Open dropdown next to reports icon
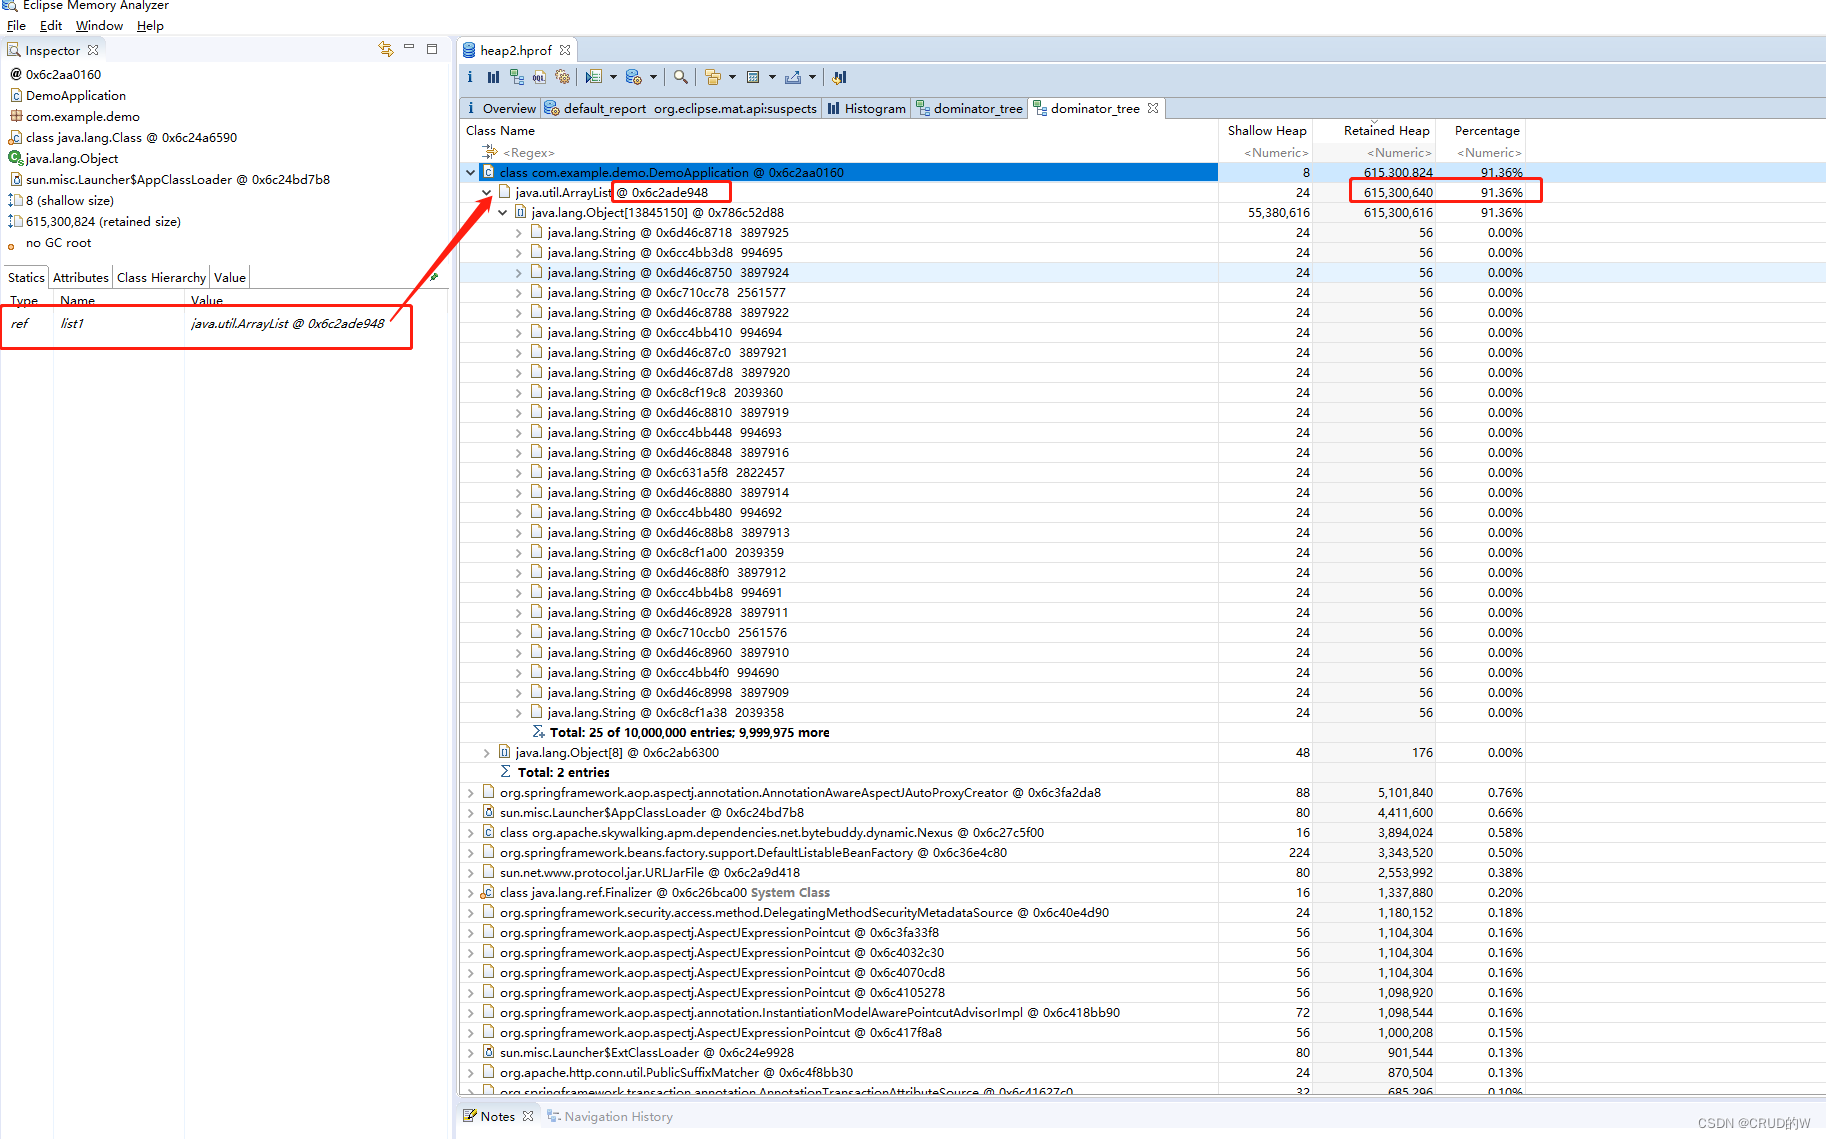The width and height of the screenshot is (1826, 1139). tap(613, 77)
